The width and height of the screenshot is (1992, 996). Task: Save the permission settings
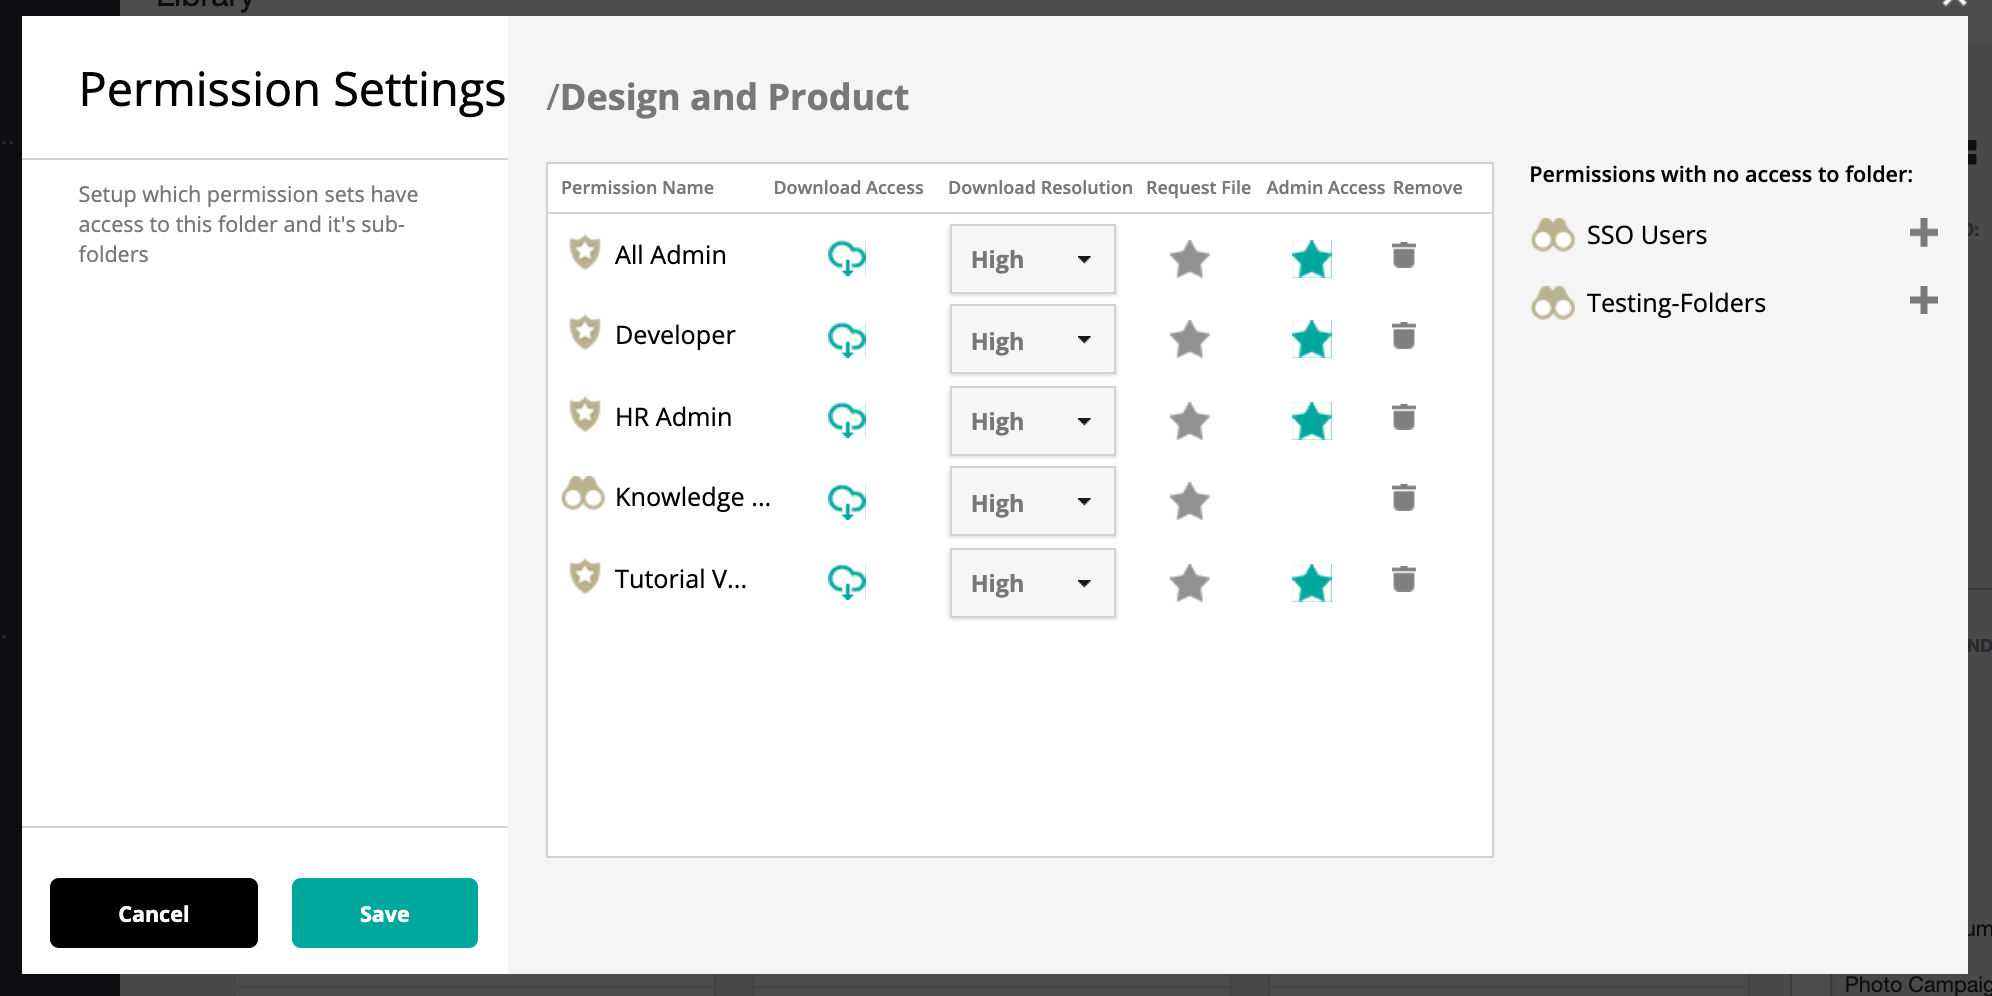pos(384,913)
